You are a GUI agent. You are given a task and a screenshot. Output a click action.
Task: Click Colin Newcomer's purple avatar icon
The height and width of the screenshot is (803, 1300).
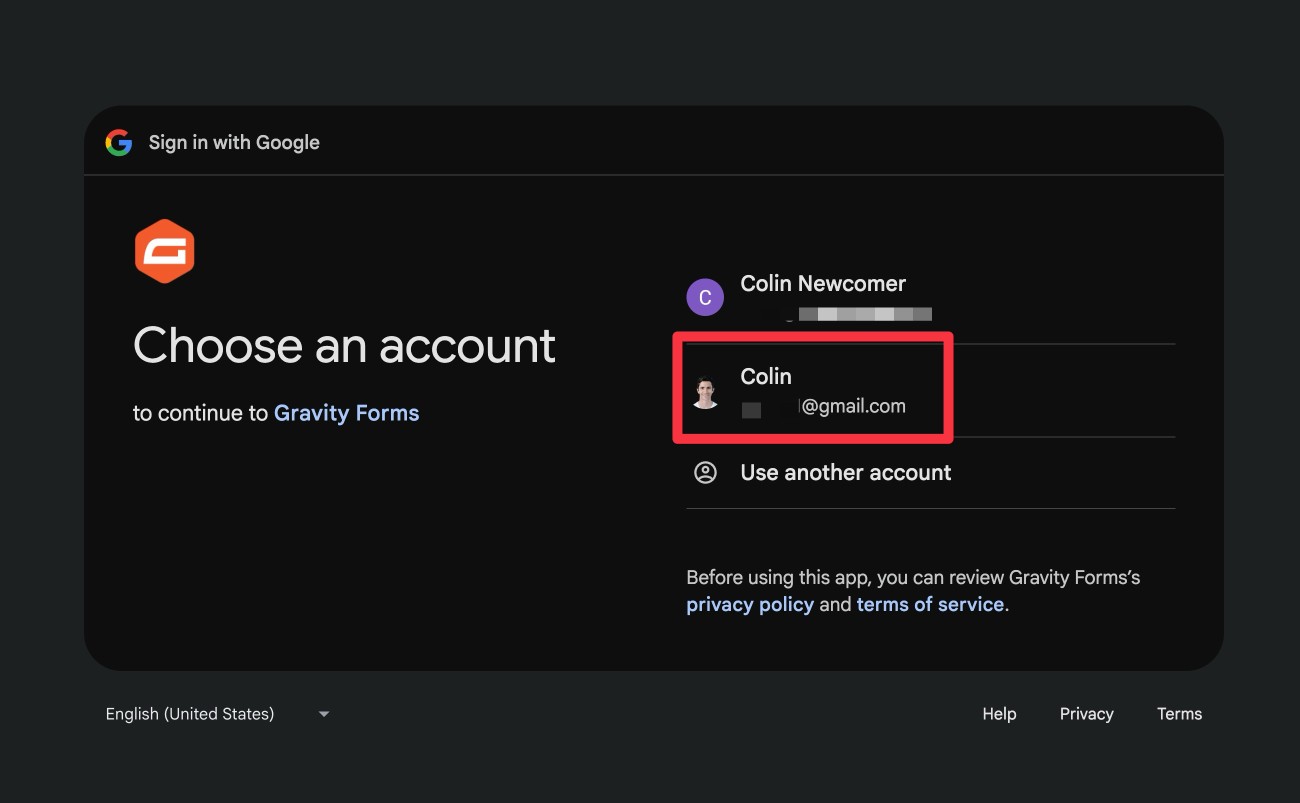pos(705,296)
